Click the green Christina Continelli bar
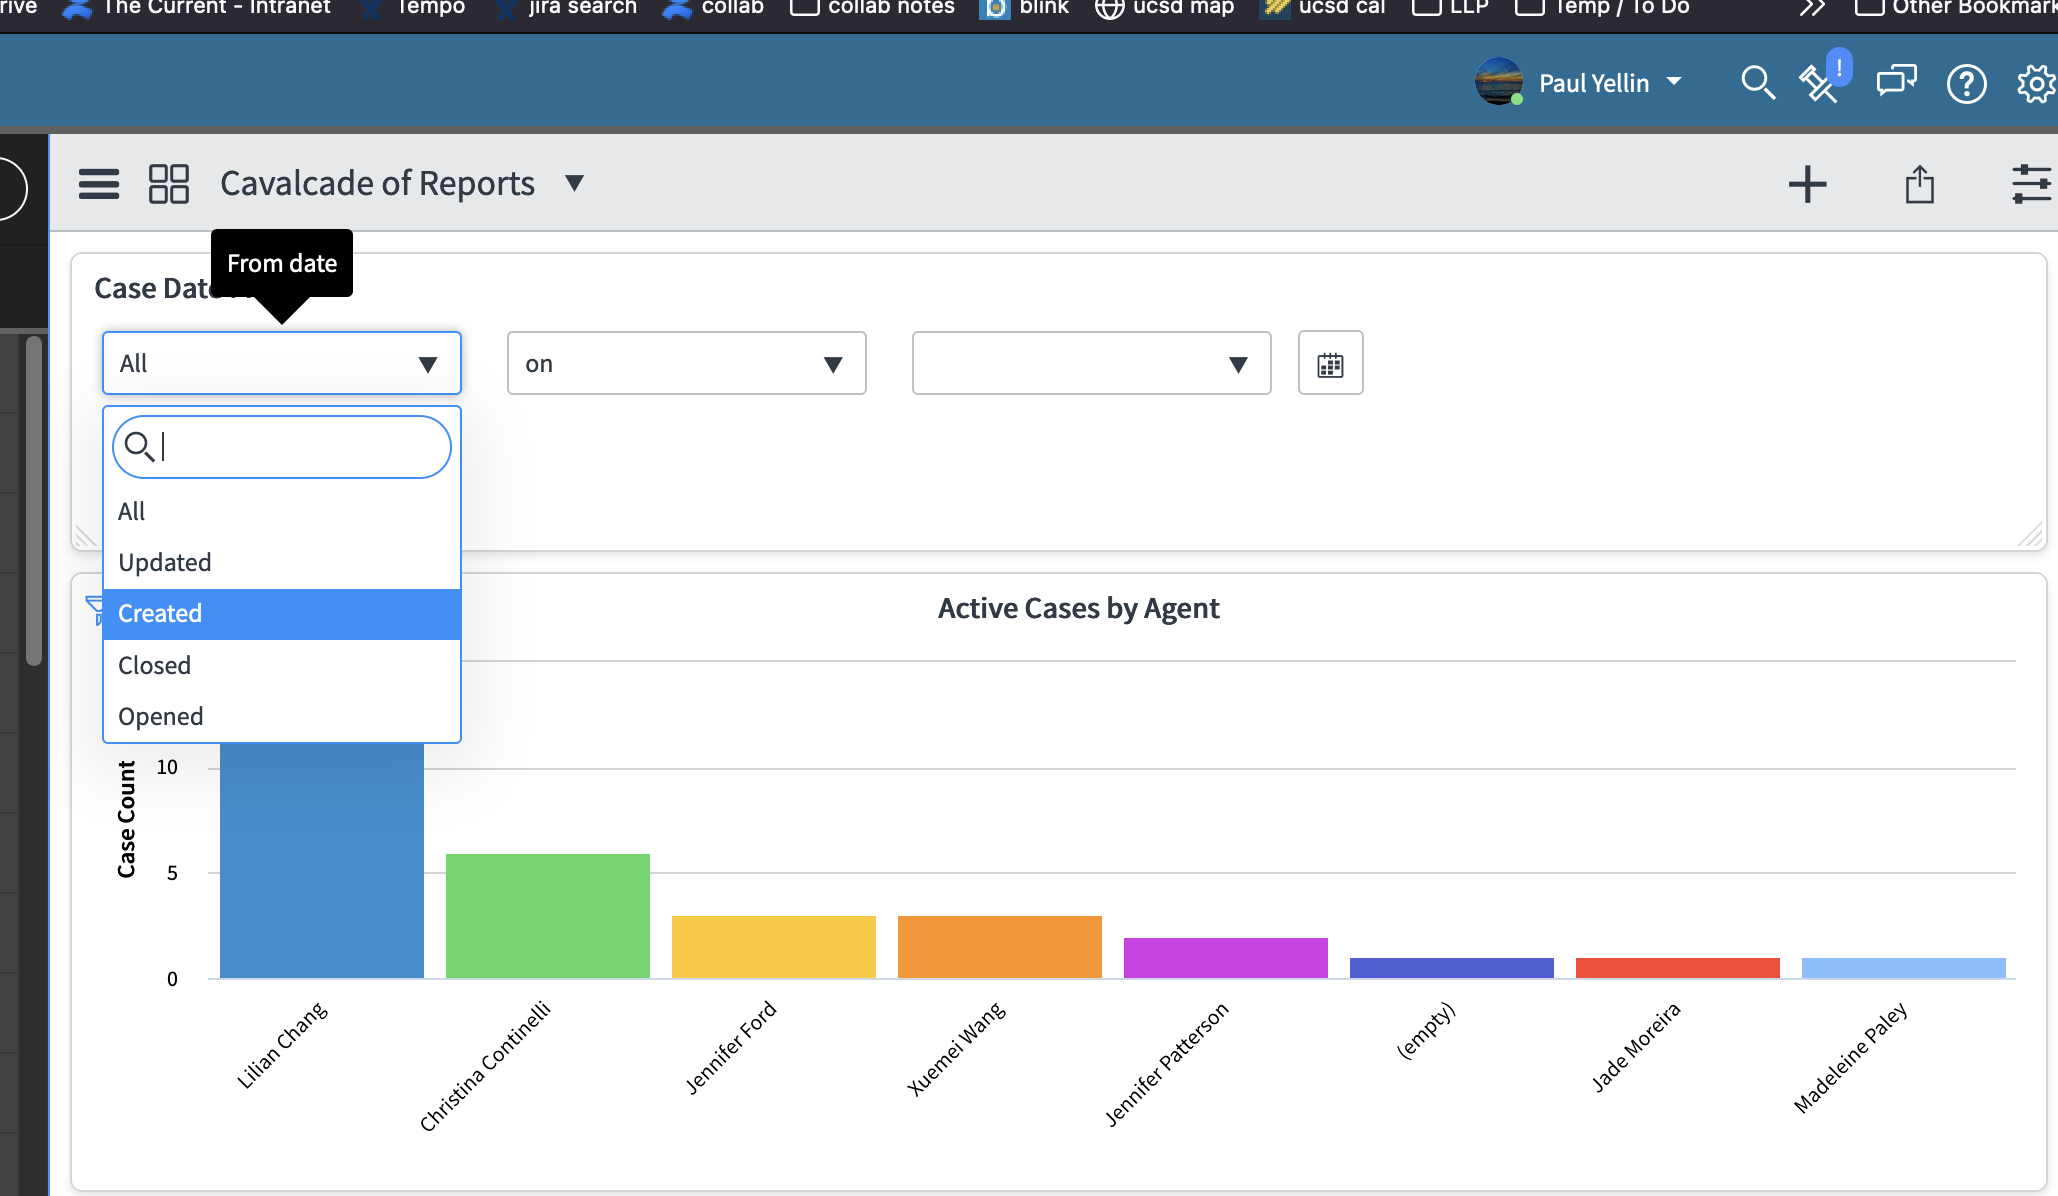The image size is (2058, 1196). click(548, 916)
